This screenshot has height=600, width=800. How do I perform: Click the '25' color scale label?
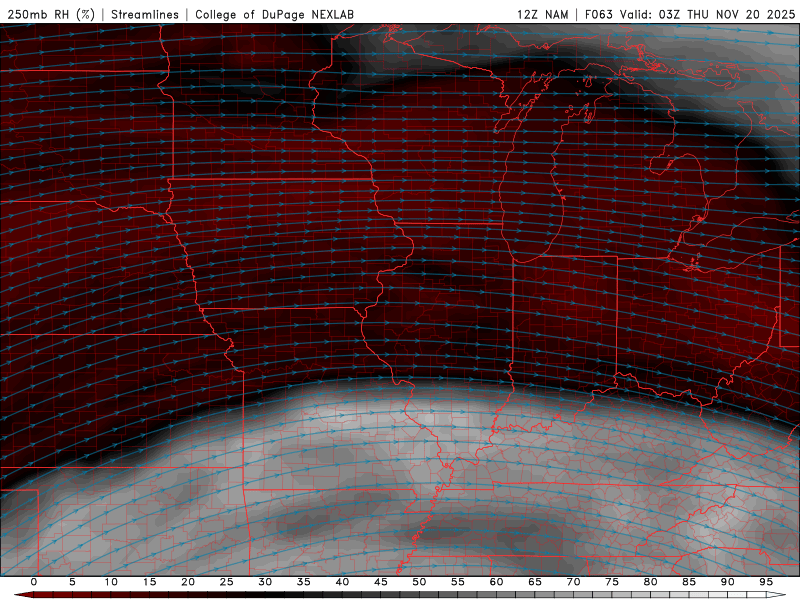click(227, 582)
